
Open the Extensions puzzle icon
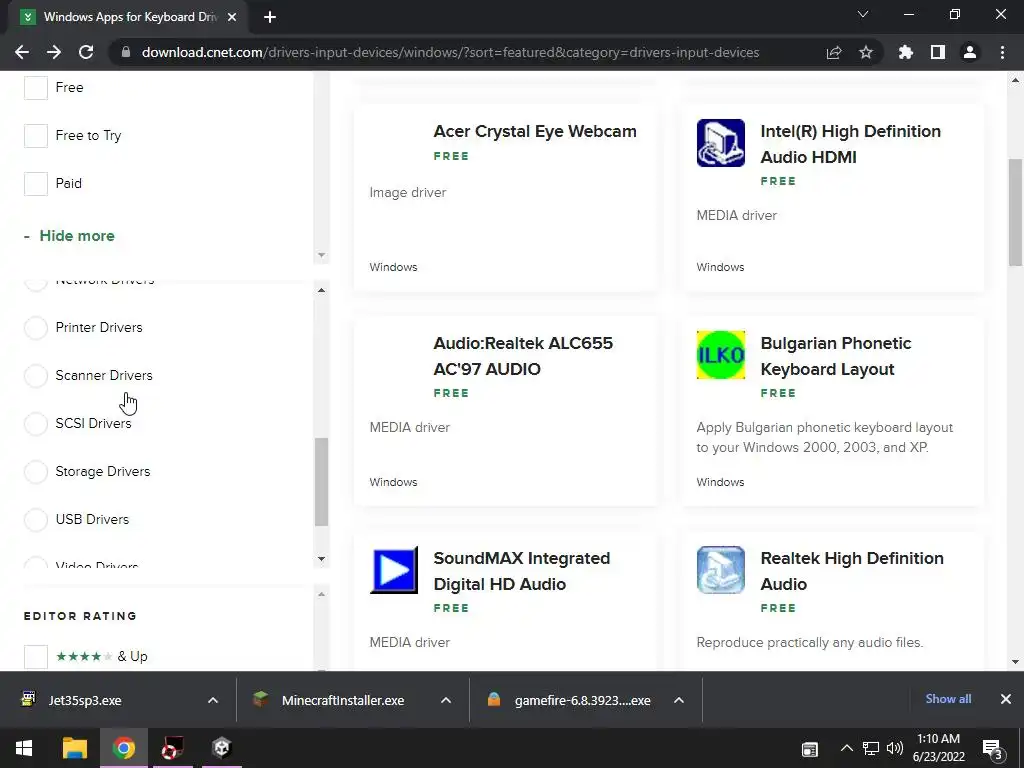click(906, 52)
